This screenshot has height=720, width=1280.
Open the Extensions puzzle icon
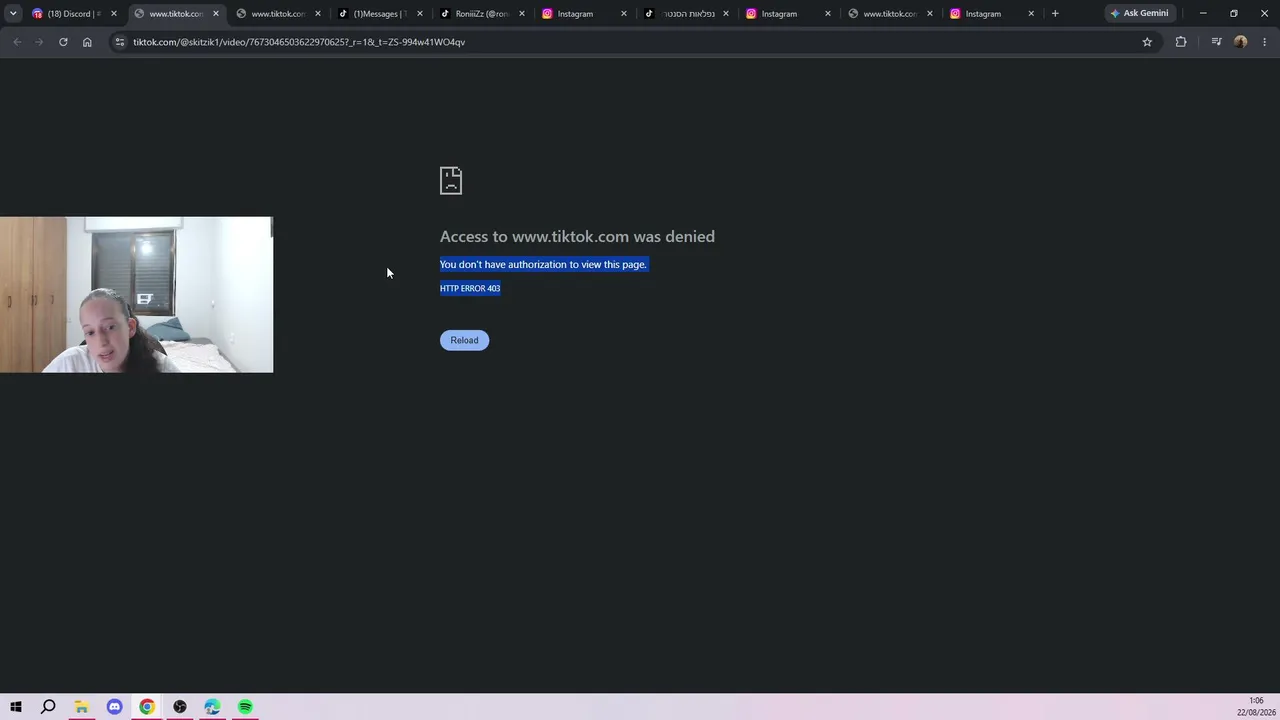point(1181,42)
